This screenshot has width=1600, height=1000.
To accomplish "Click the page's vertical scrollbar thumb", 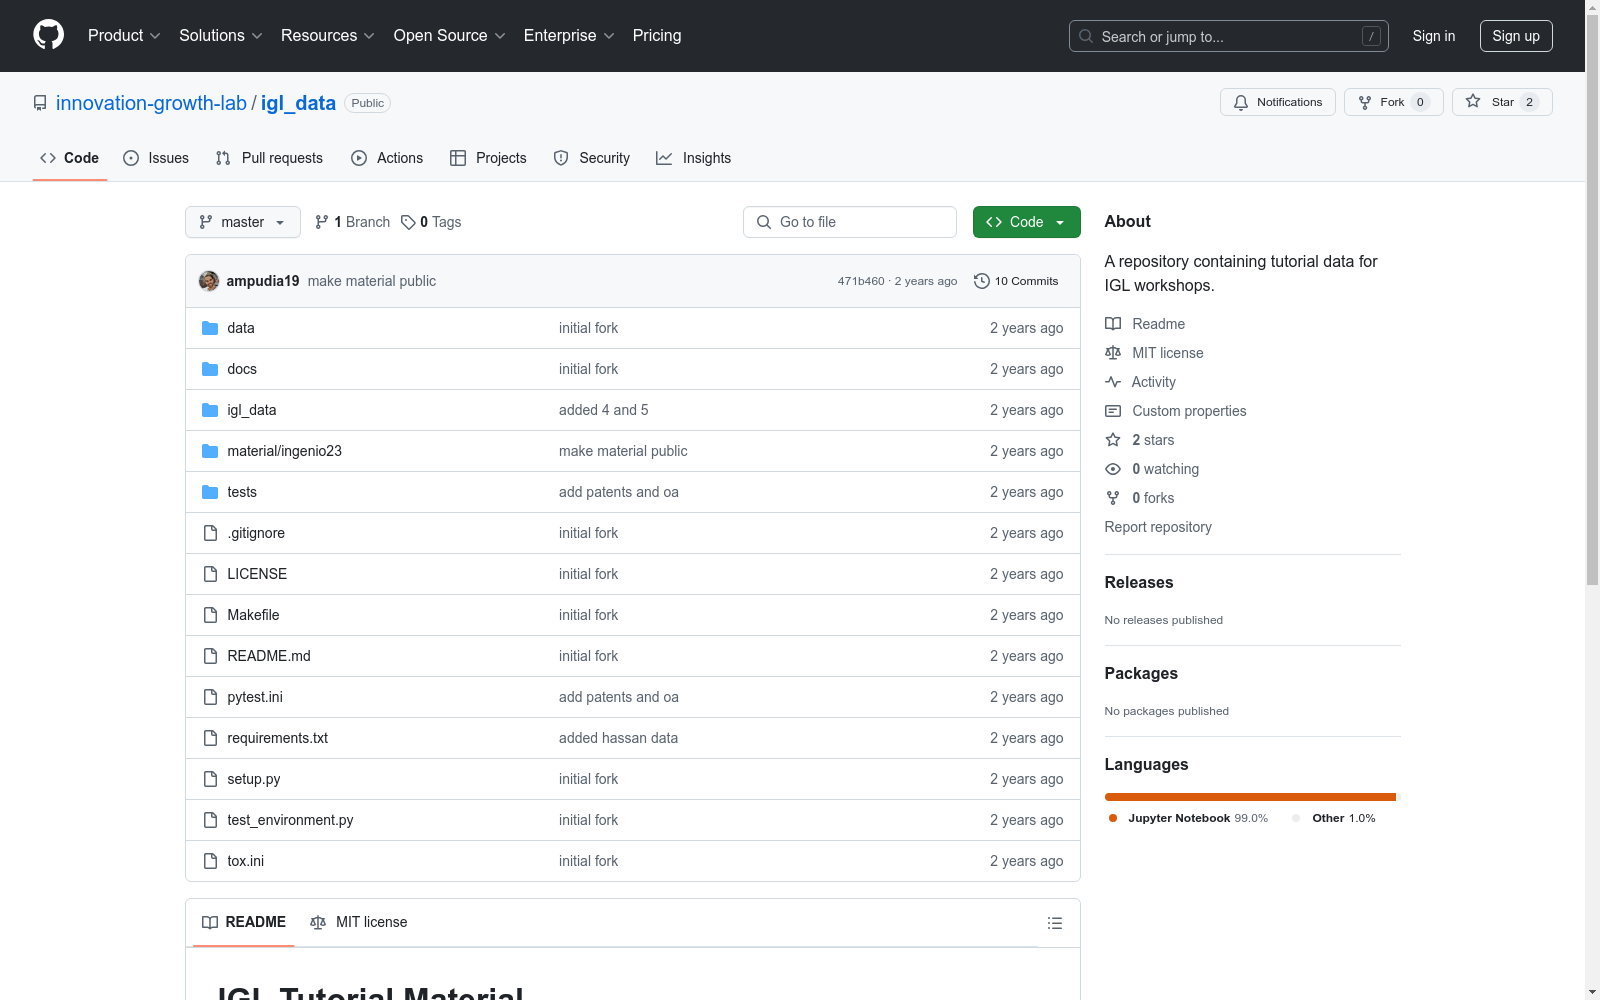I will tap(1592, 300).
